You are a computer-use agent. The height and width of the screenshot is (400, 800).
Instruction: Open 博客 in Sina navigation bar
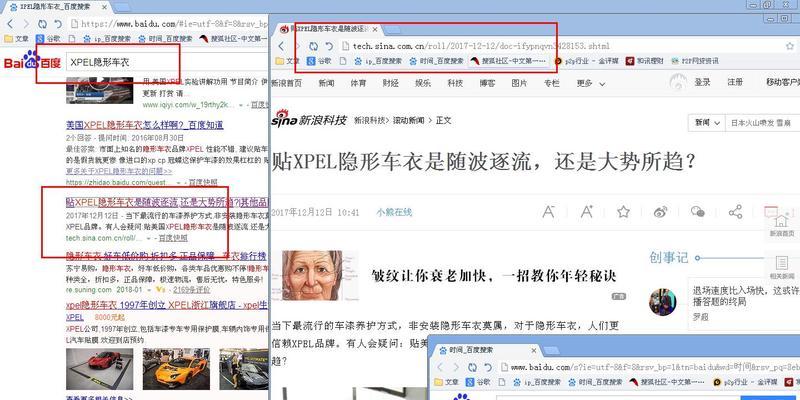(487, 83)
